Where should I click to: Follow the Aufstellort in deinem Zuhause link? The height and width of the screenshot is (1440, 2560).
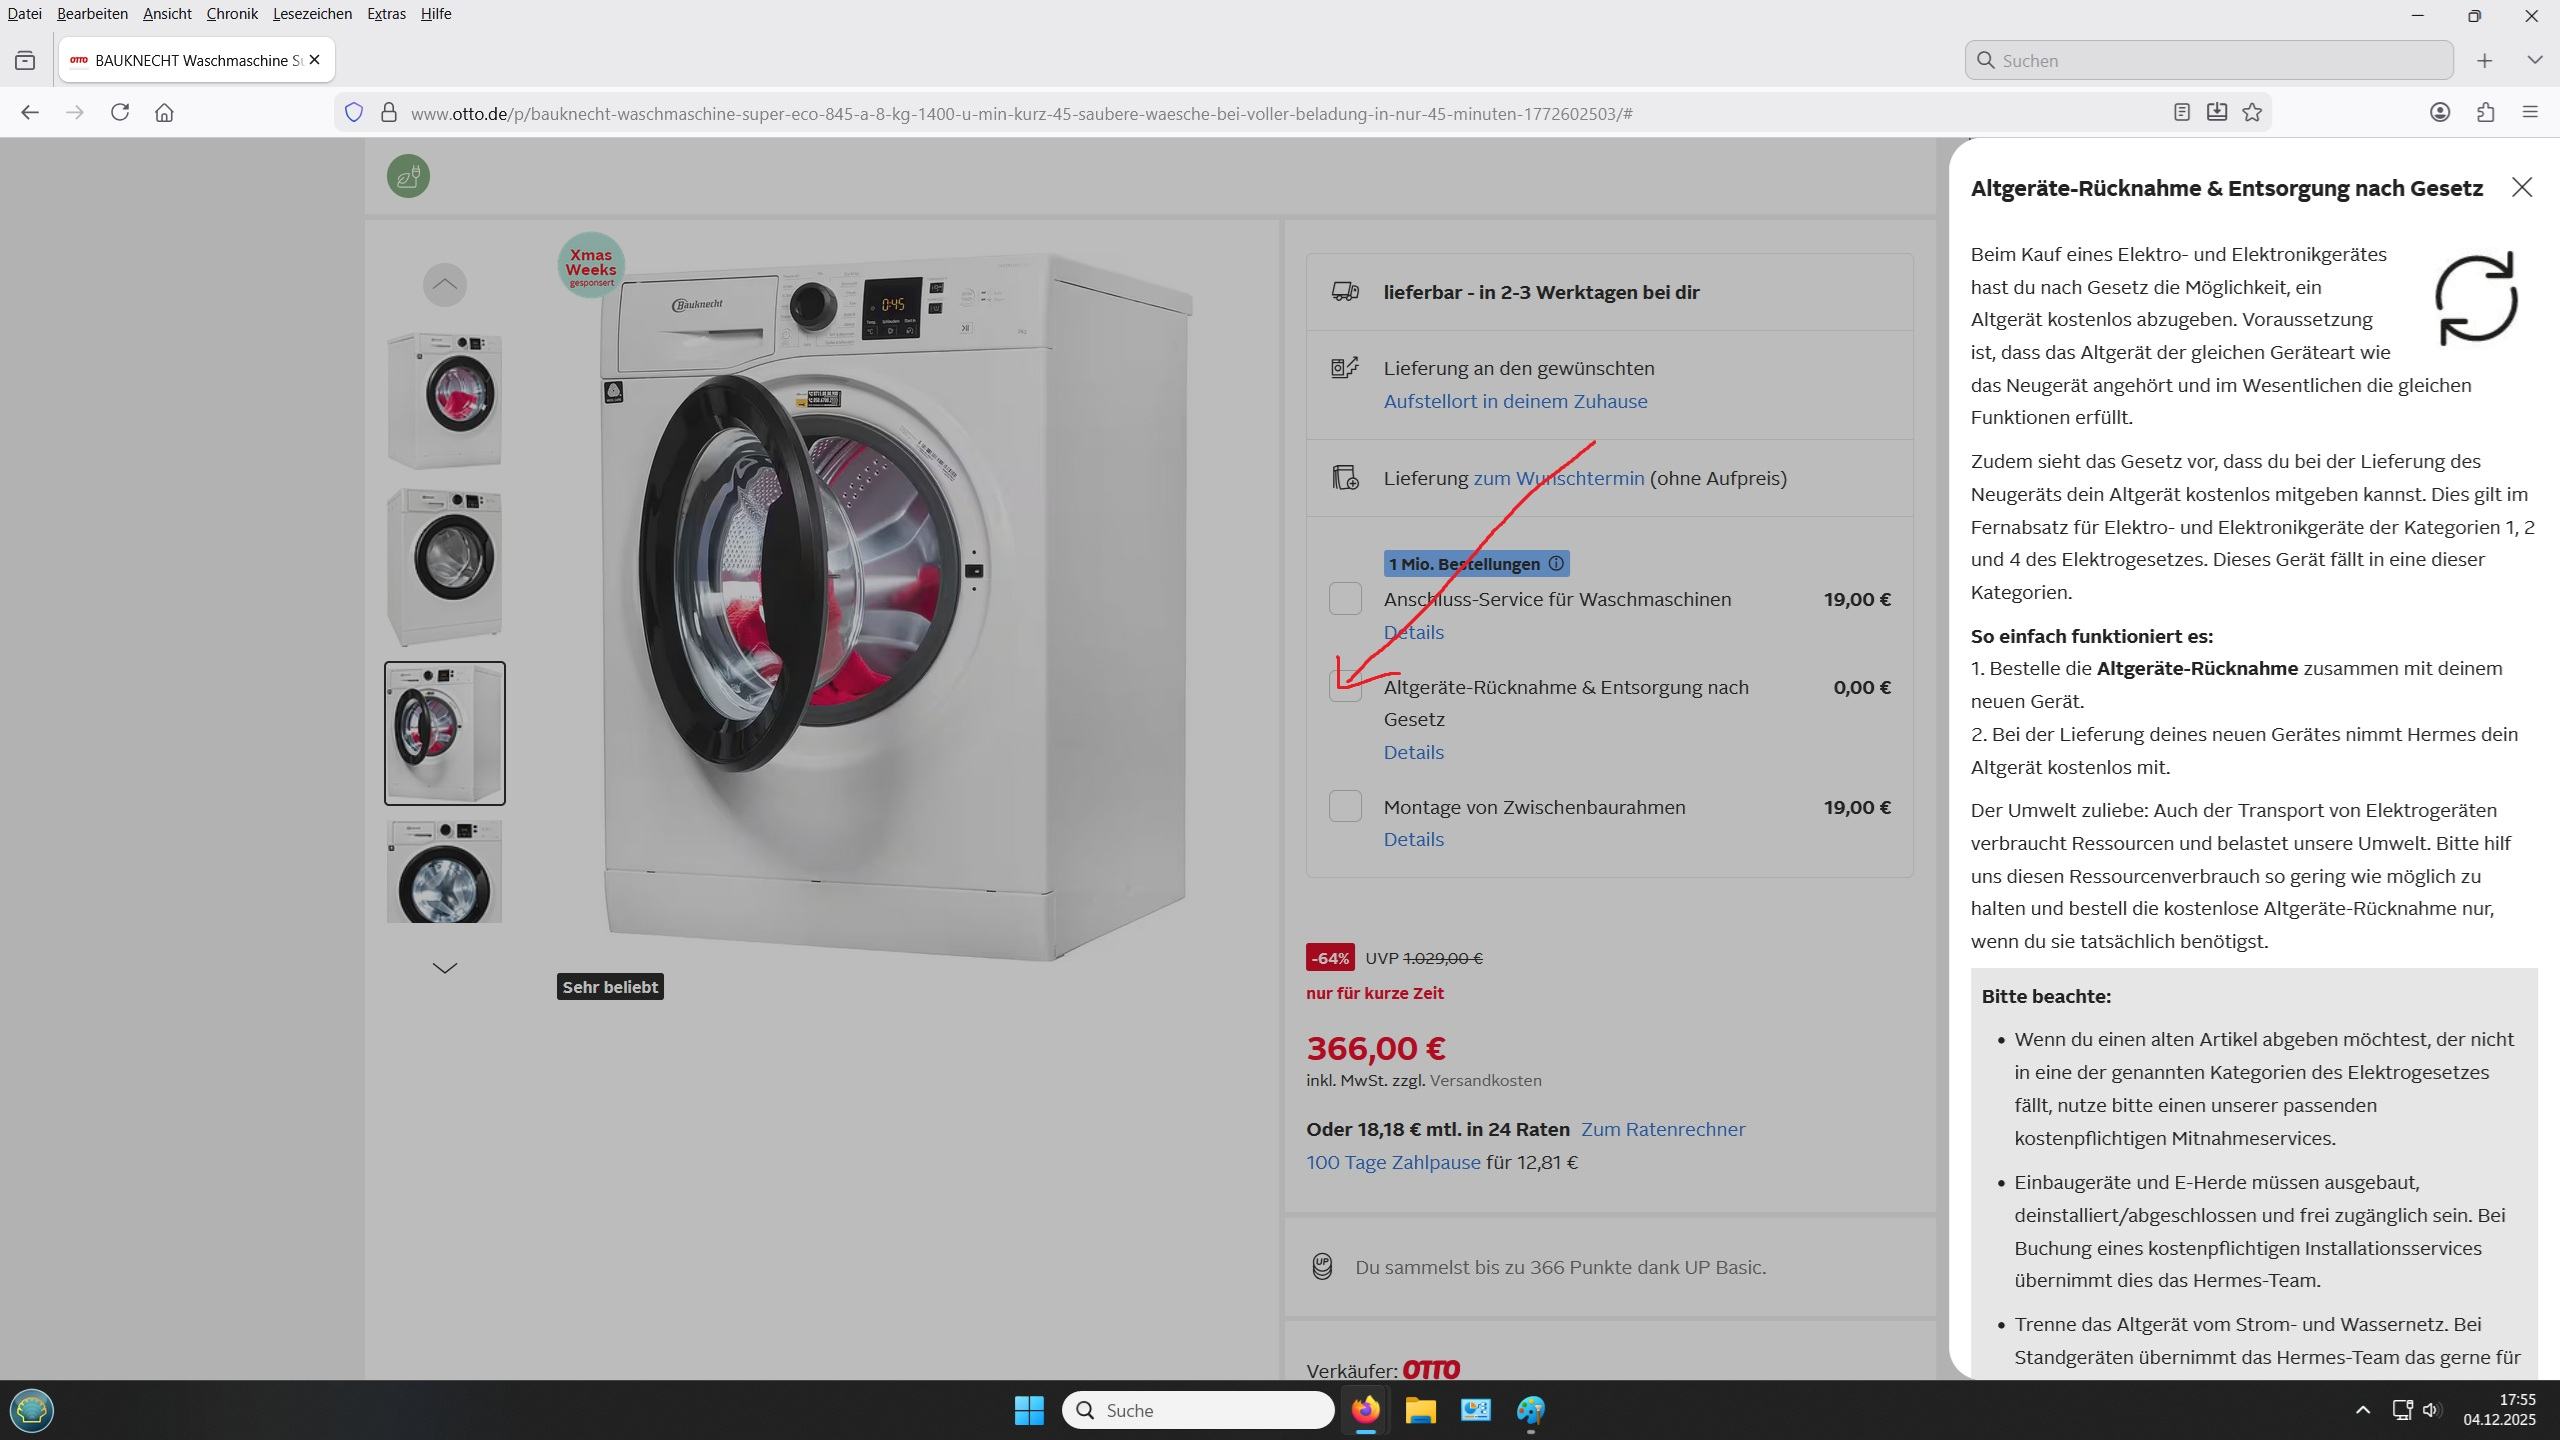point(1515,402)
